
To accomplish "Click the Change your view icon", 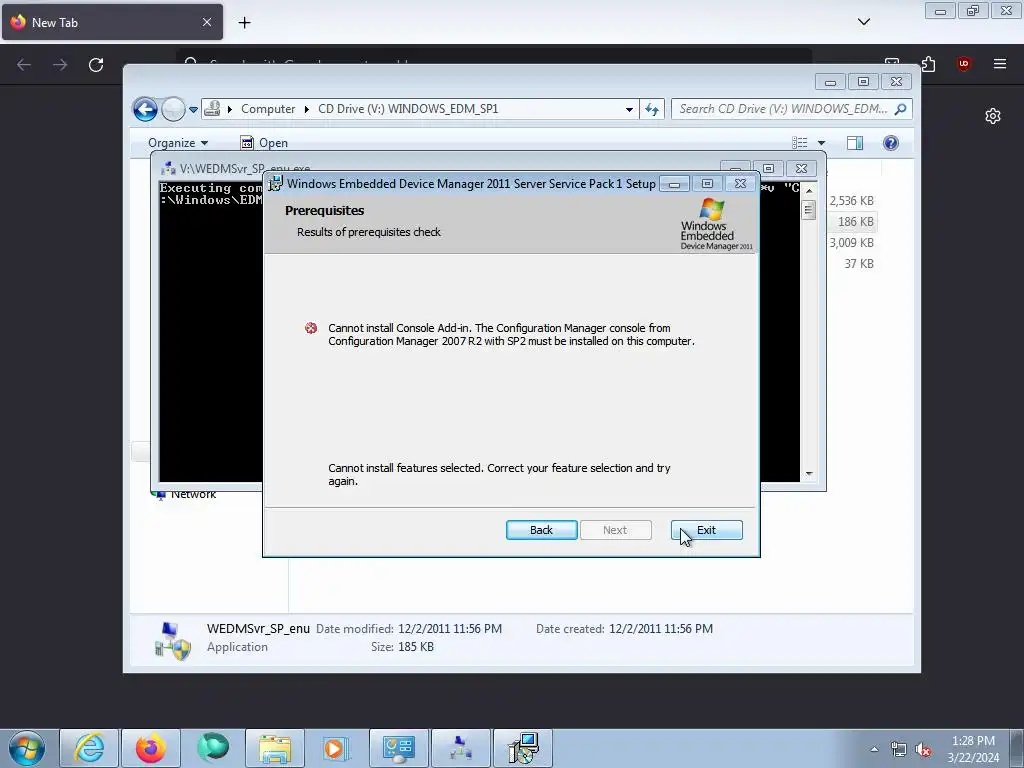I will click(799, 143).
